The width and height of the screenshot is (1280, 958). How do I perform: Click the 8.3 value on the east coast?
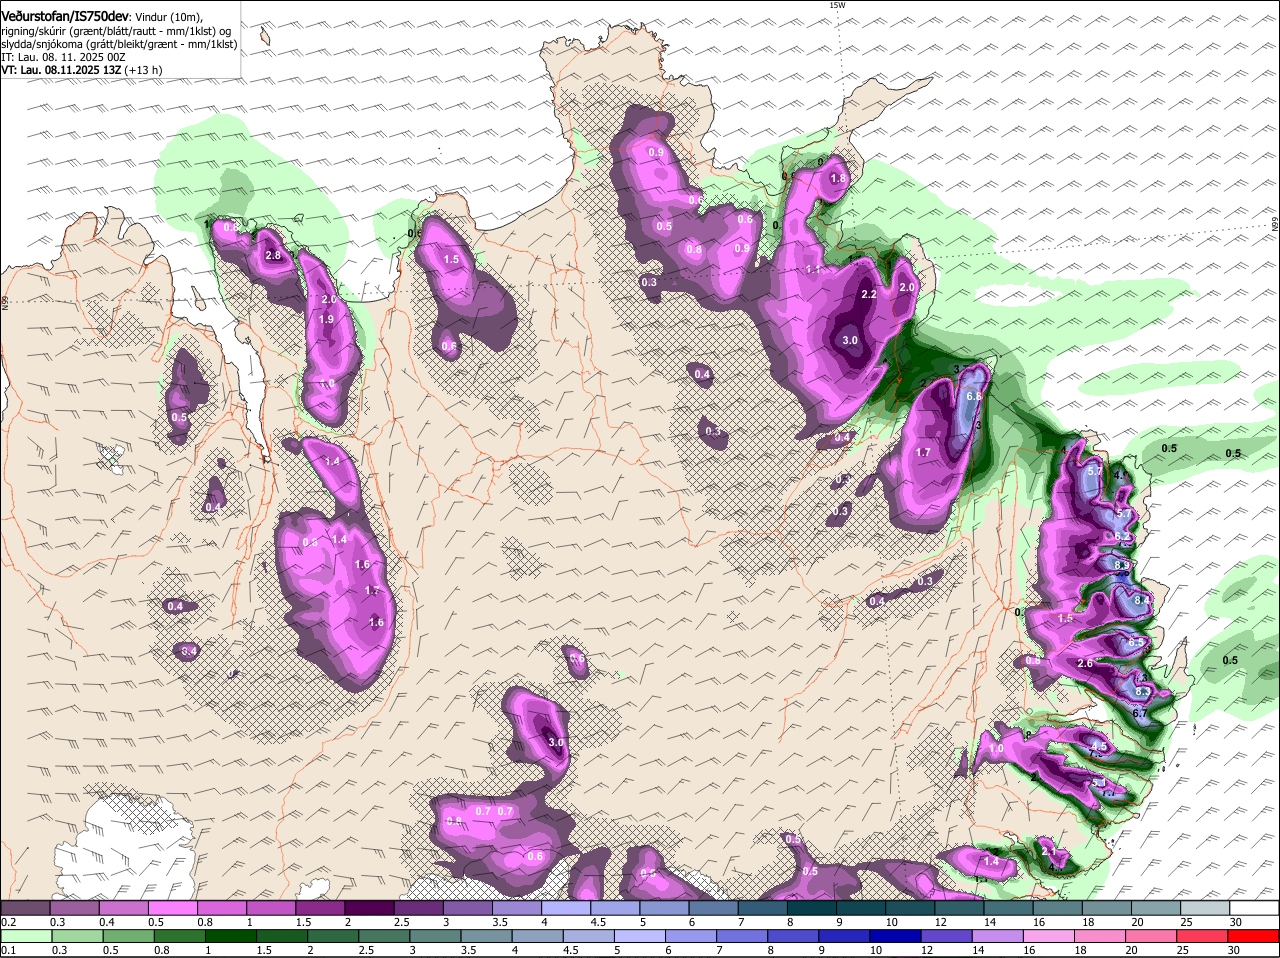[x=1145, y=692]
